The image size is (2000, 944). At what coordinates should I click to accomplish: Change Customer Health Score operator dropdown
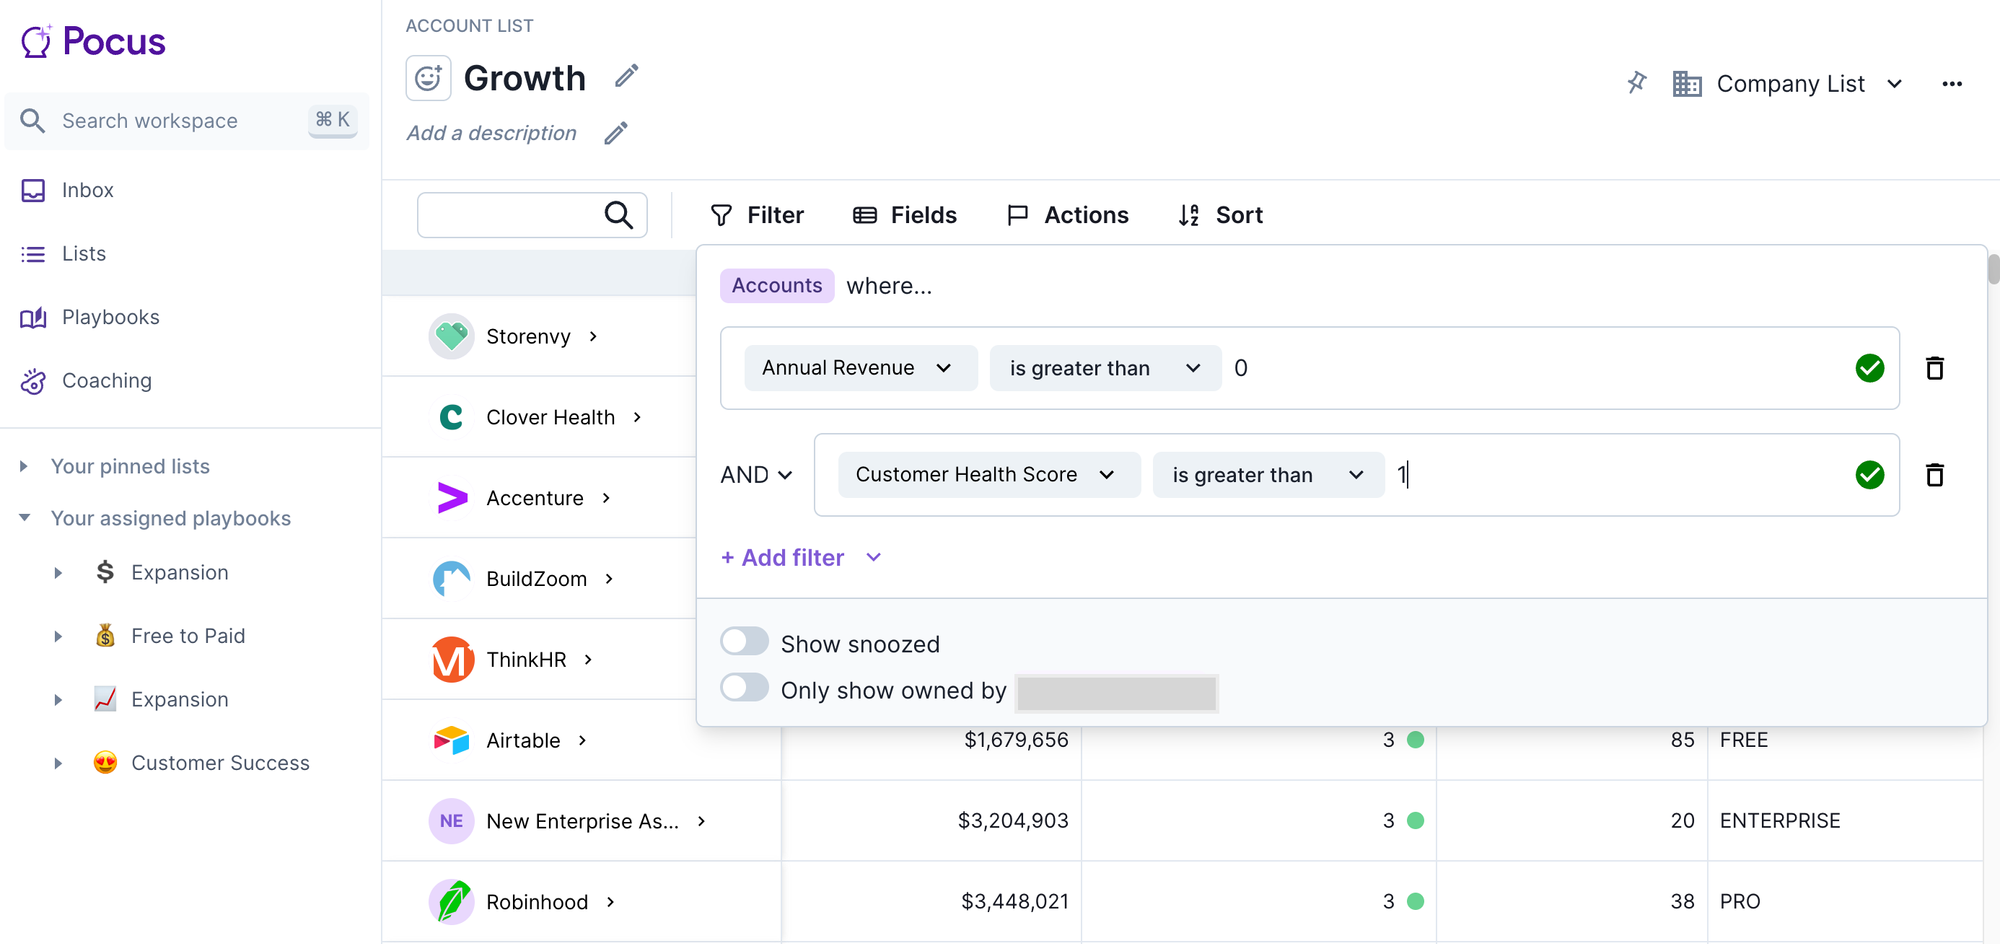1268,475
